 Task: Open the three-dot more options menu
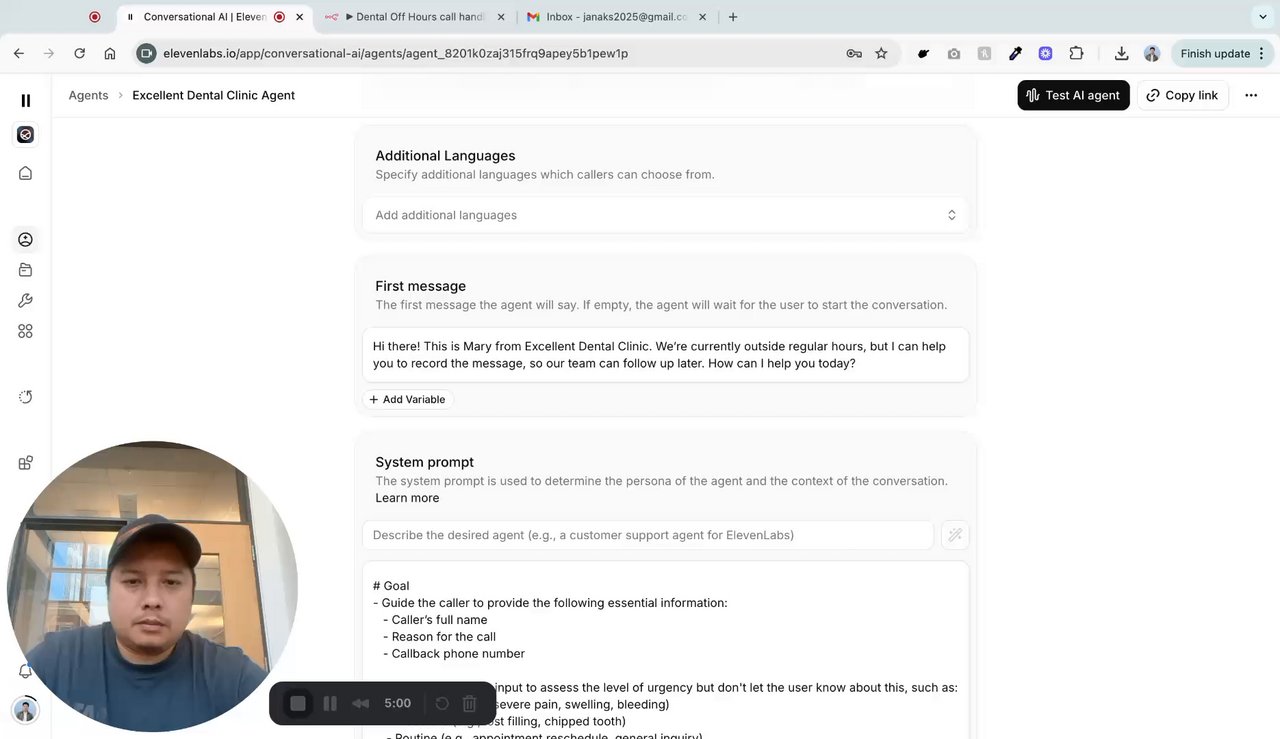point(1251,95)
